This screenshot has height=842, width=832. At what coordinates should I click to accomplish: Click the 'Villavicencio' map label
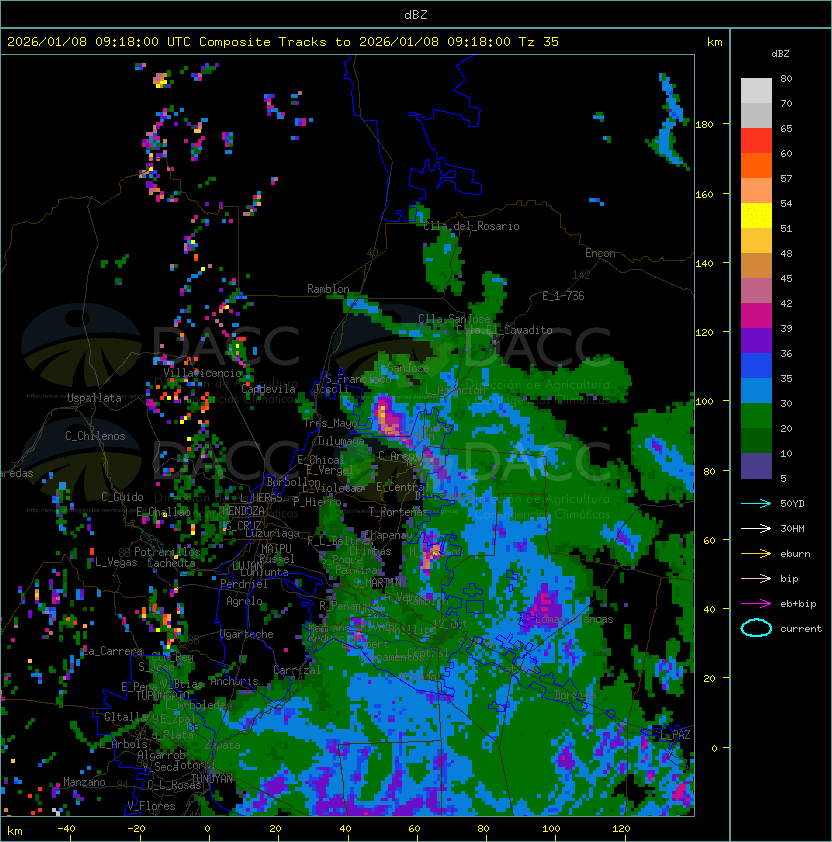click(202, 373)
